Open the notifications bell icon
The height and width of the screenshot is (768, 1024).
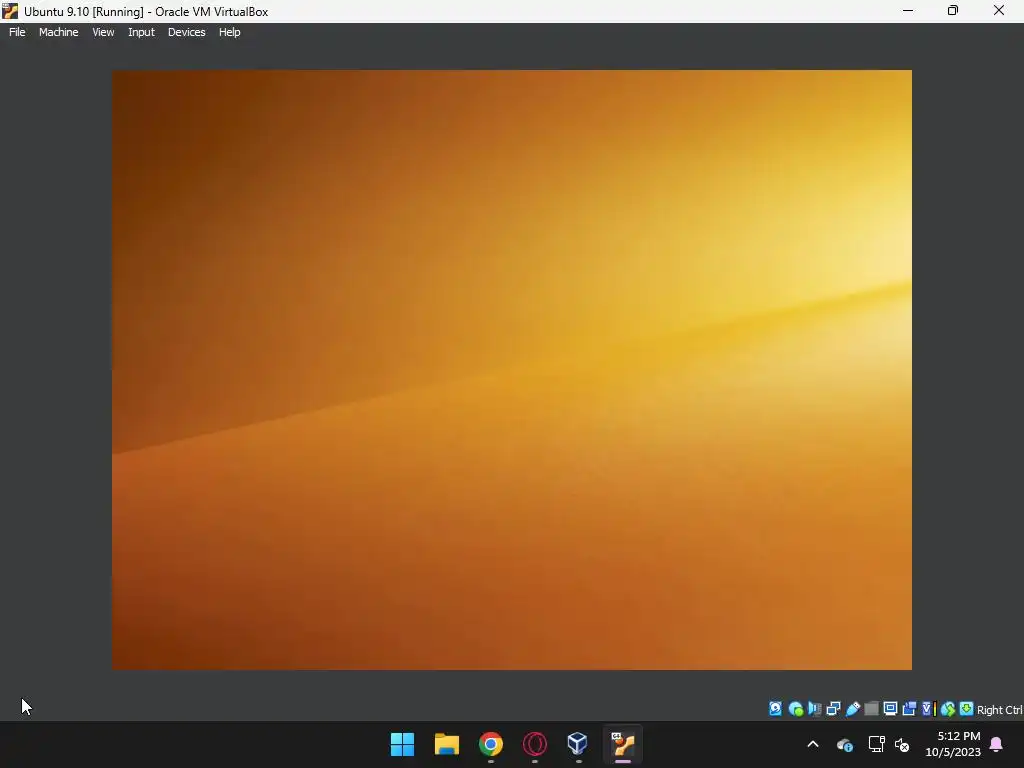(996, 744)
